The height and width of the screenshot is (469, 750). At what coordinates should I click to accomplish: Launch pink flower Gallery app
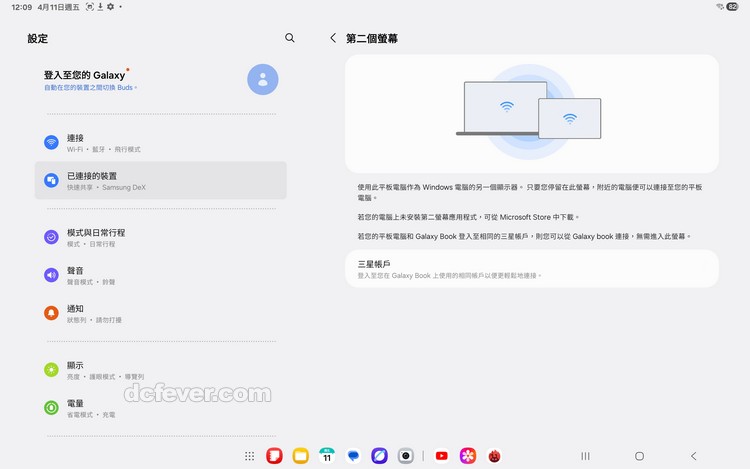[x=468, y=456]
